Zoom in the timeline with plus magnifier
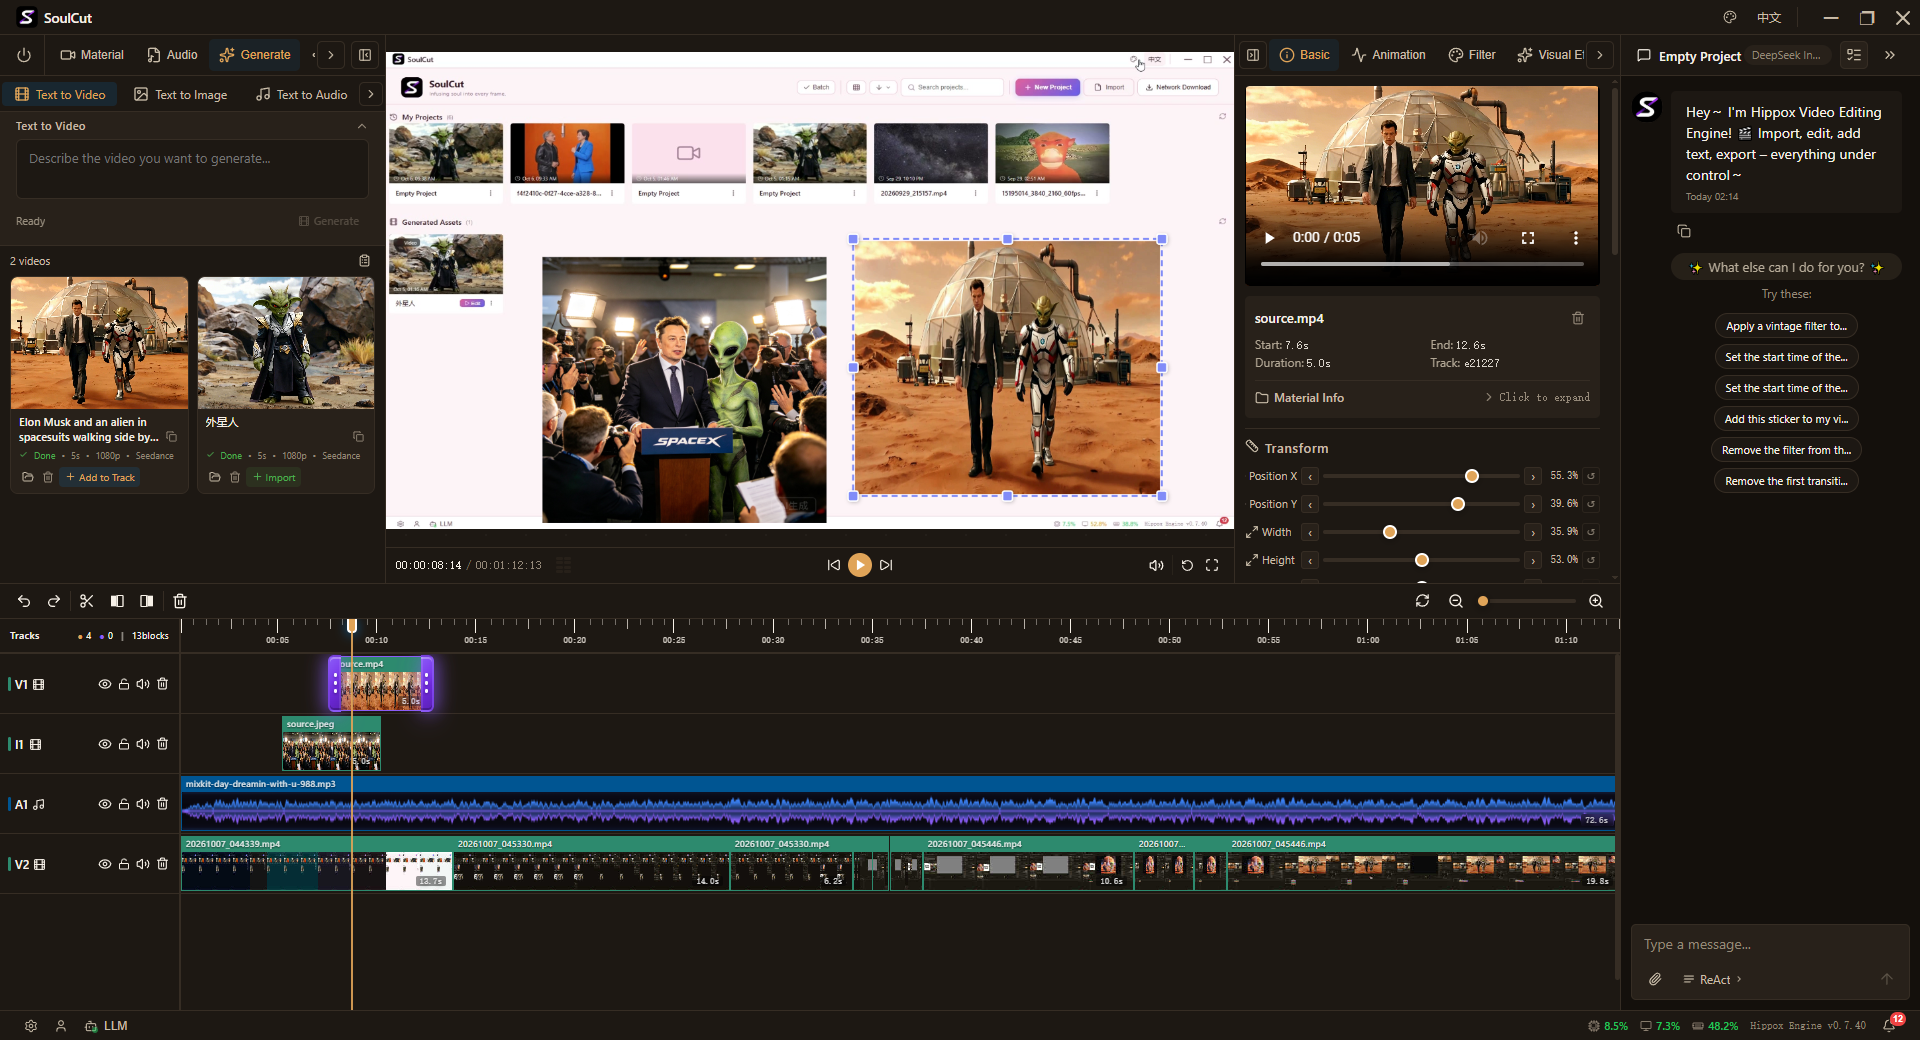This screenshot has width=1920, height=1040. pos(1596,601)
